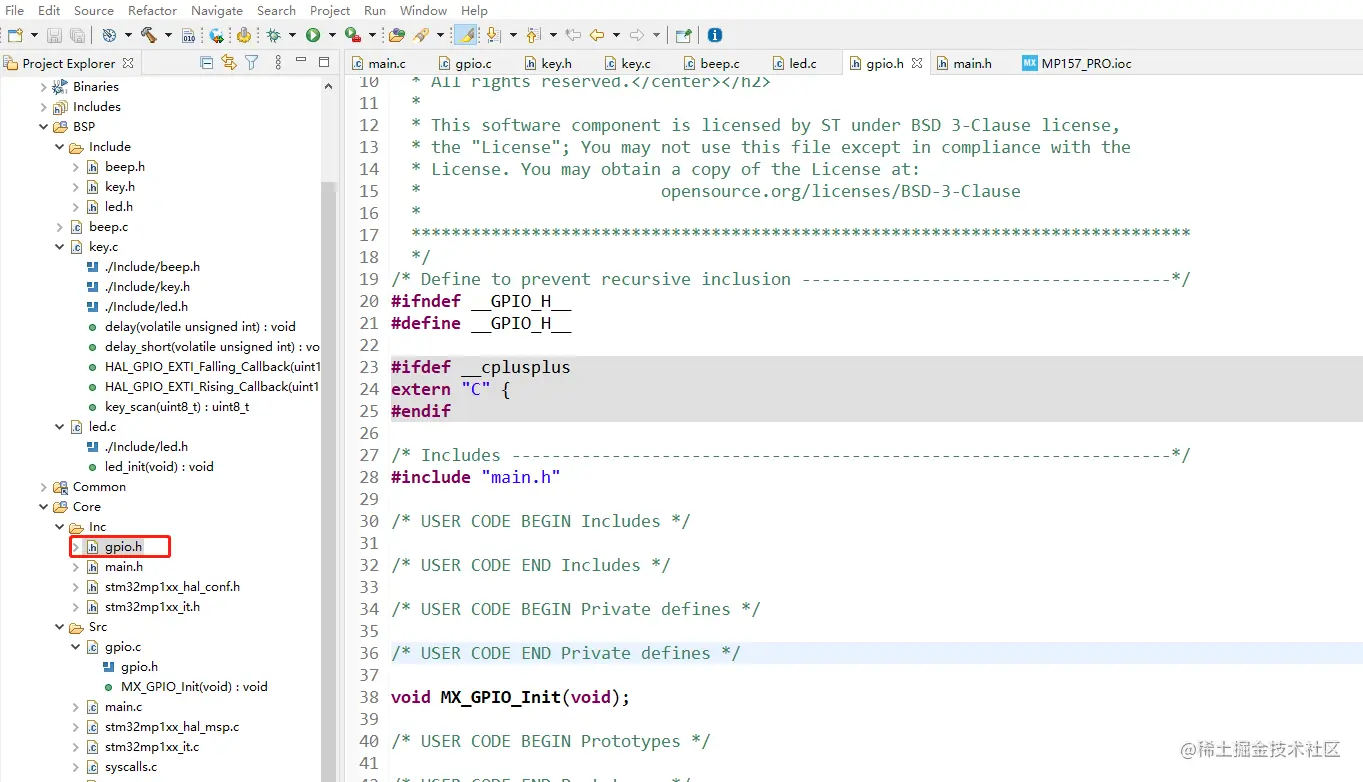
Task: Click the greyed Forward arrow icon
Action: point(637,35)
